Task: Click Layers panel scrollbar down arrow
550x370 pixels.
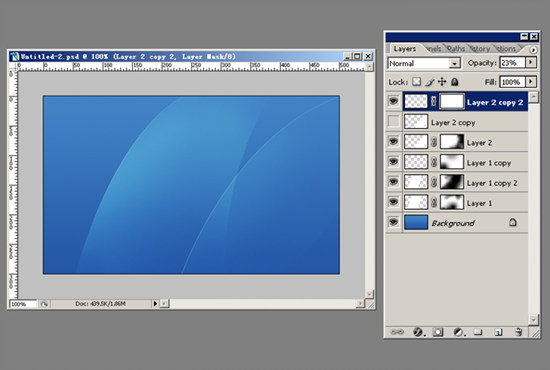Action: coord(534,319)
